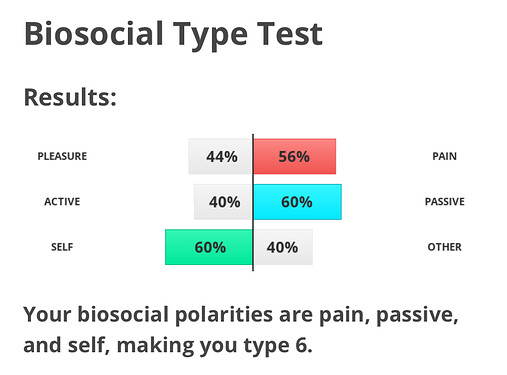This screenshot has height=375, width=507.
Task: Click the PLEASURE label
Action: pyautogui.click(x=62, y=156)
